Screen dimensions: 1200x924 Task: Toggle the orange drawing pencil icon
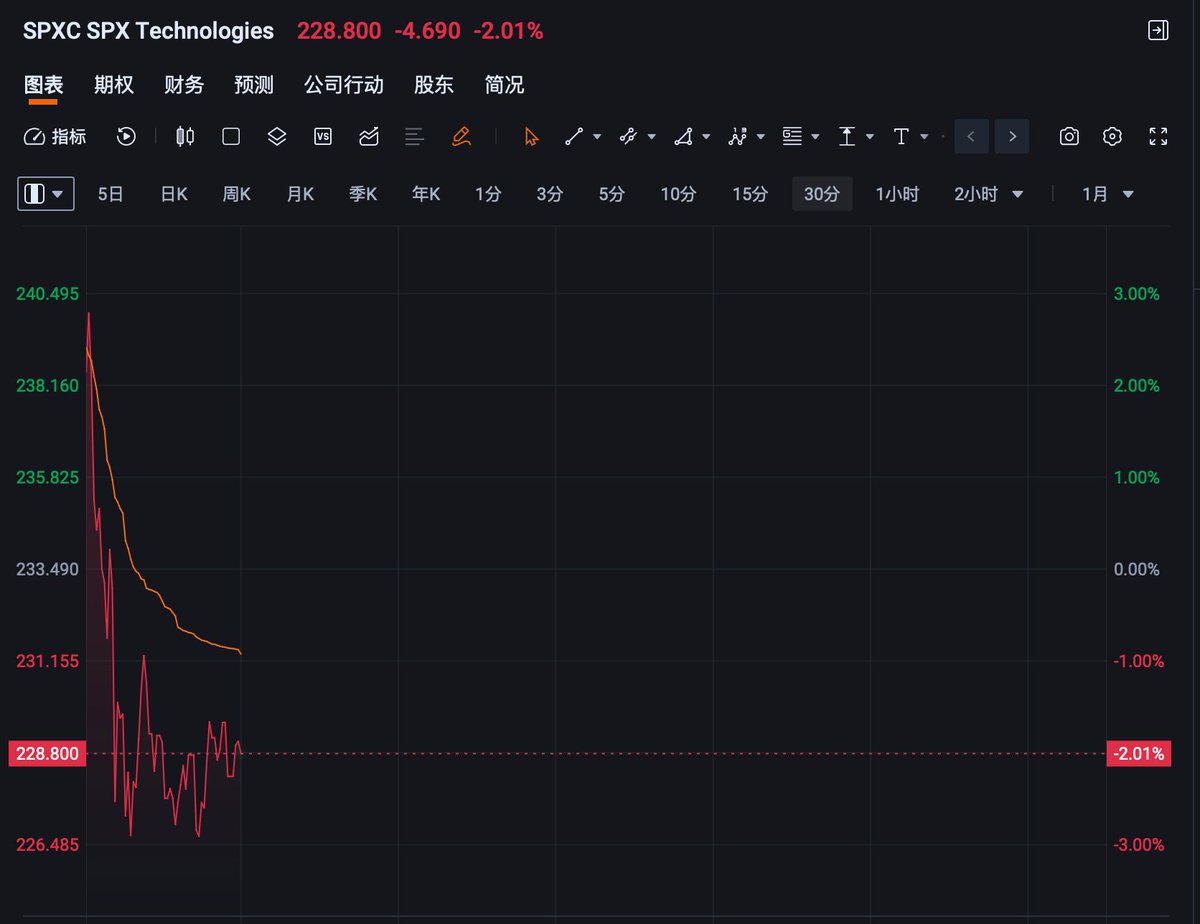461,137
